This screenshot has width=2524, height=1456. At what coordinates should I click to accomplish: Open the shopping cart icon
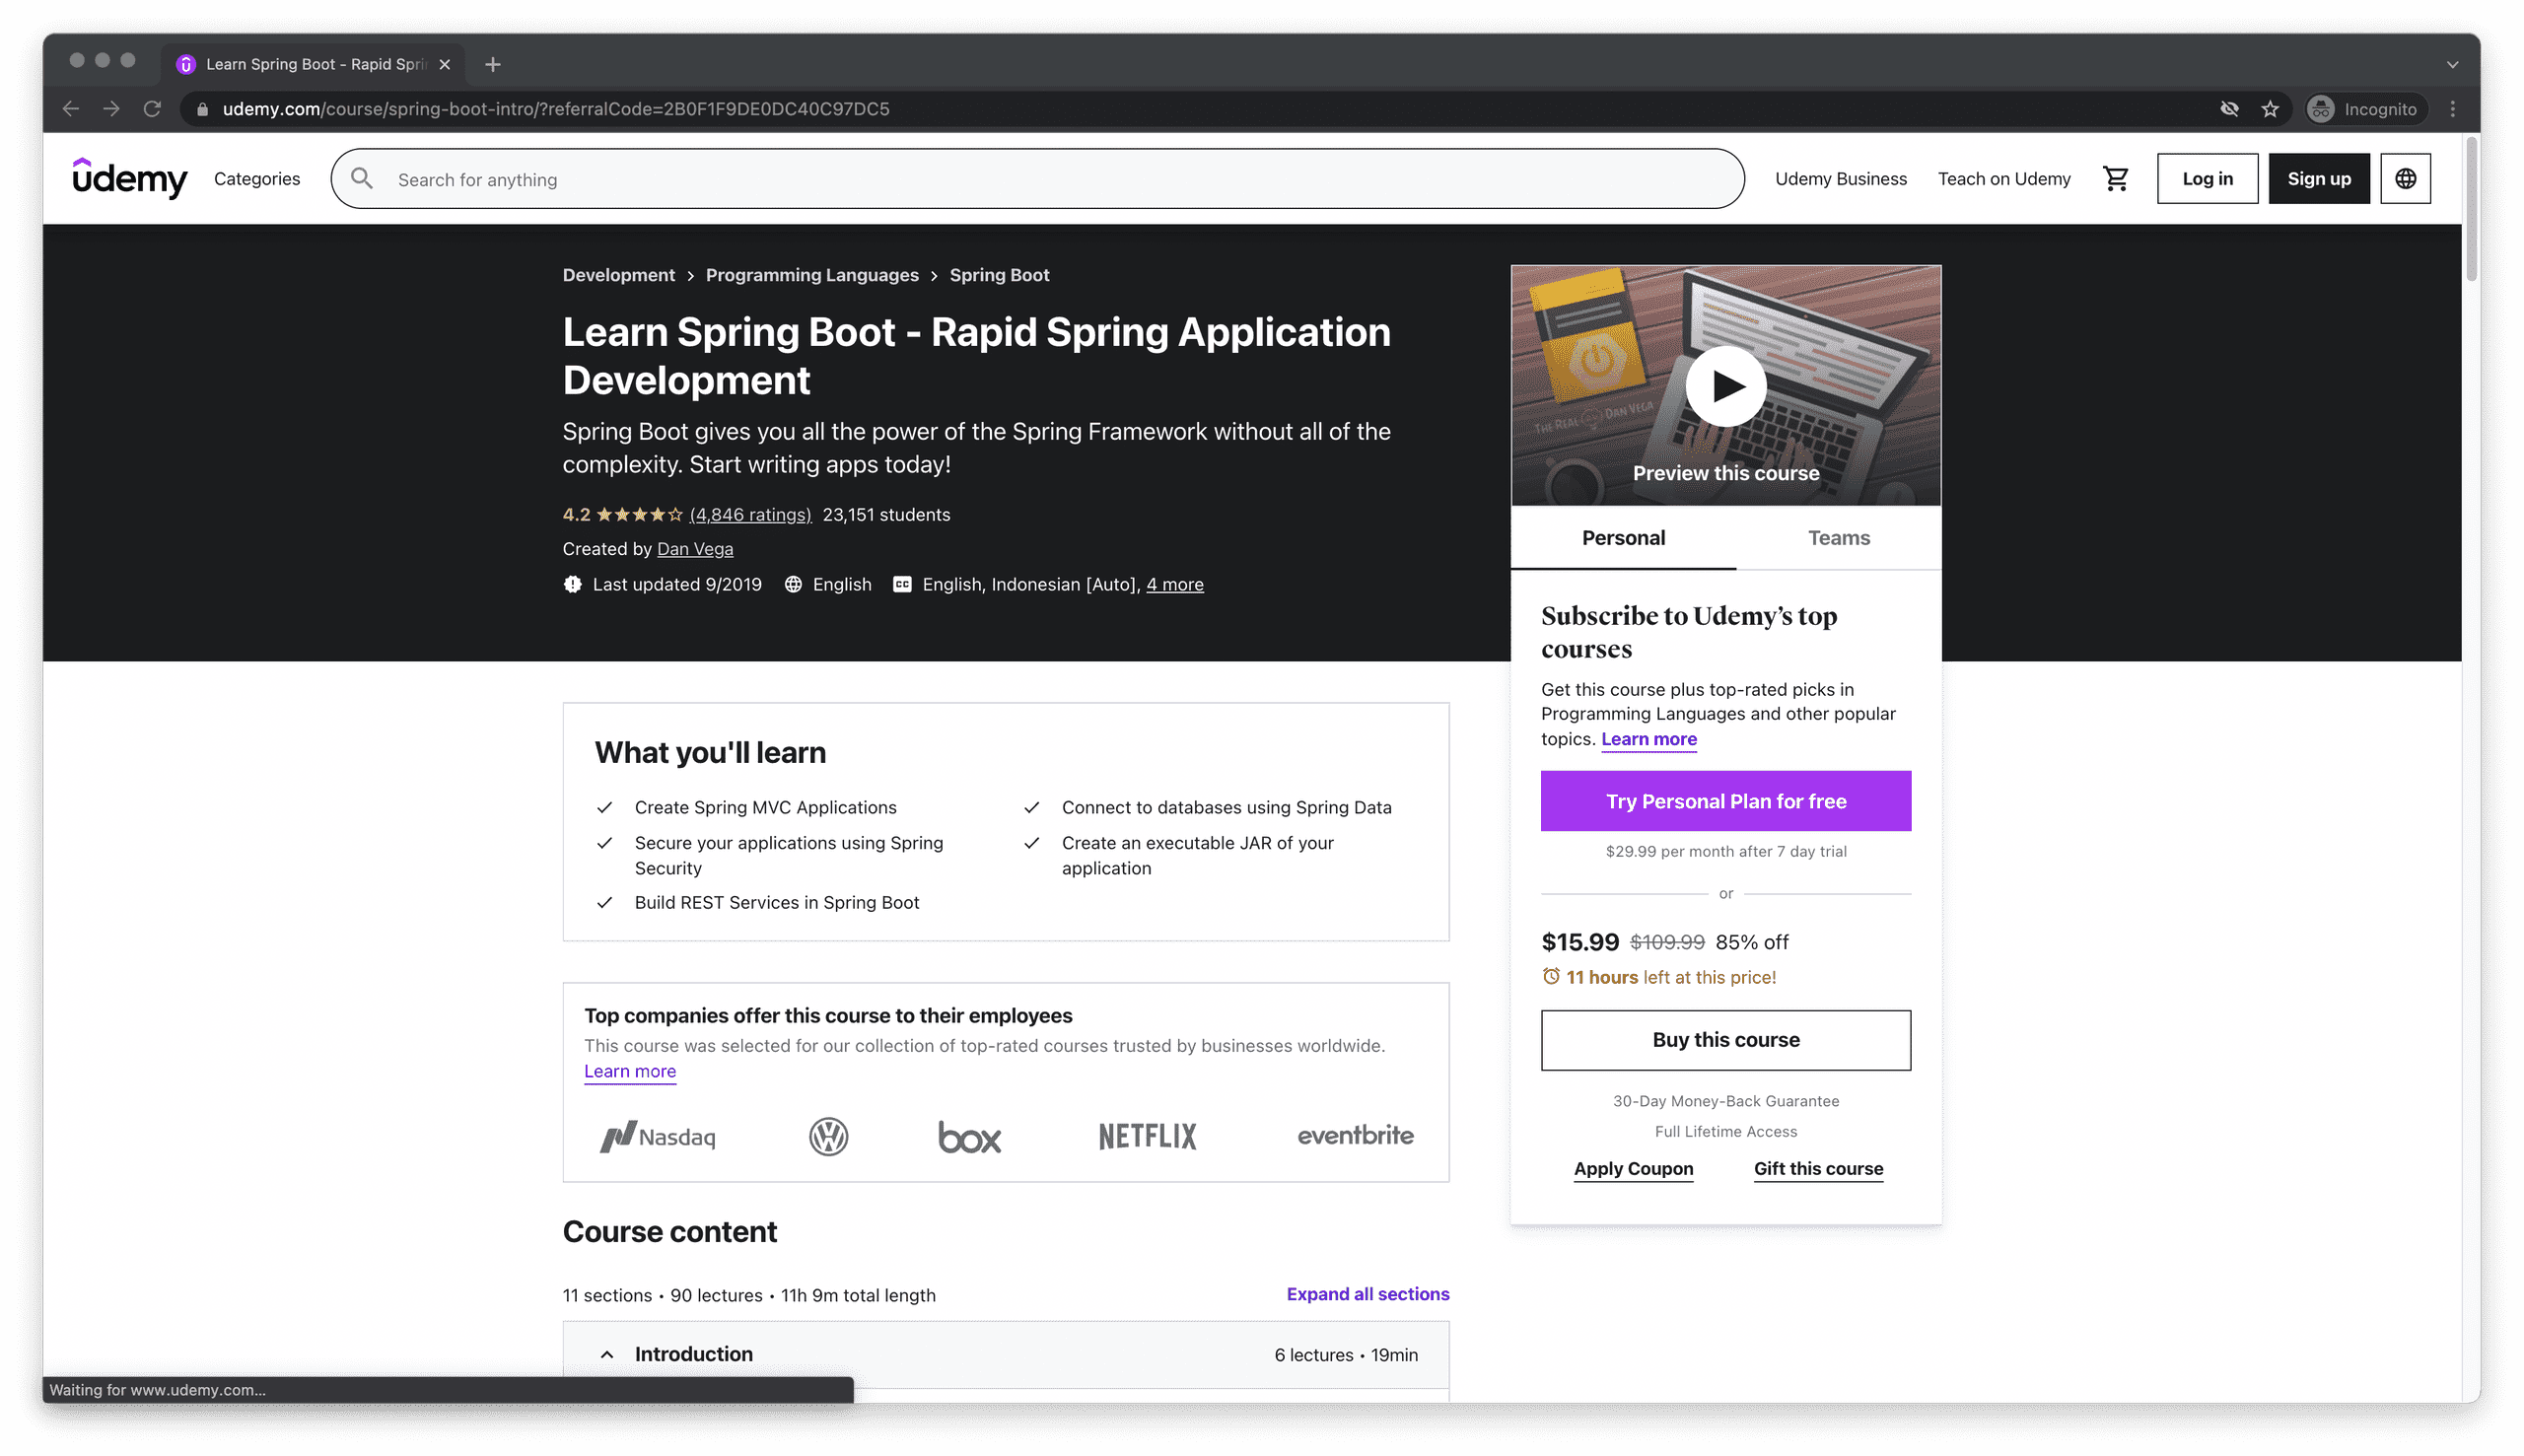click(2116, 178)
